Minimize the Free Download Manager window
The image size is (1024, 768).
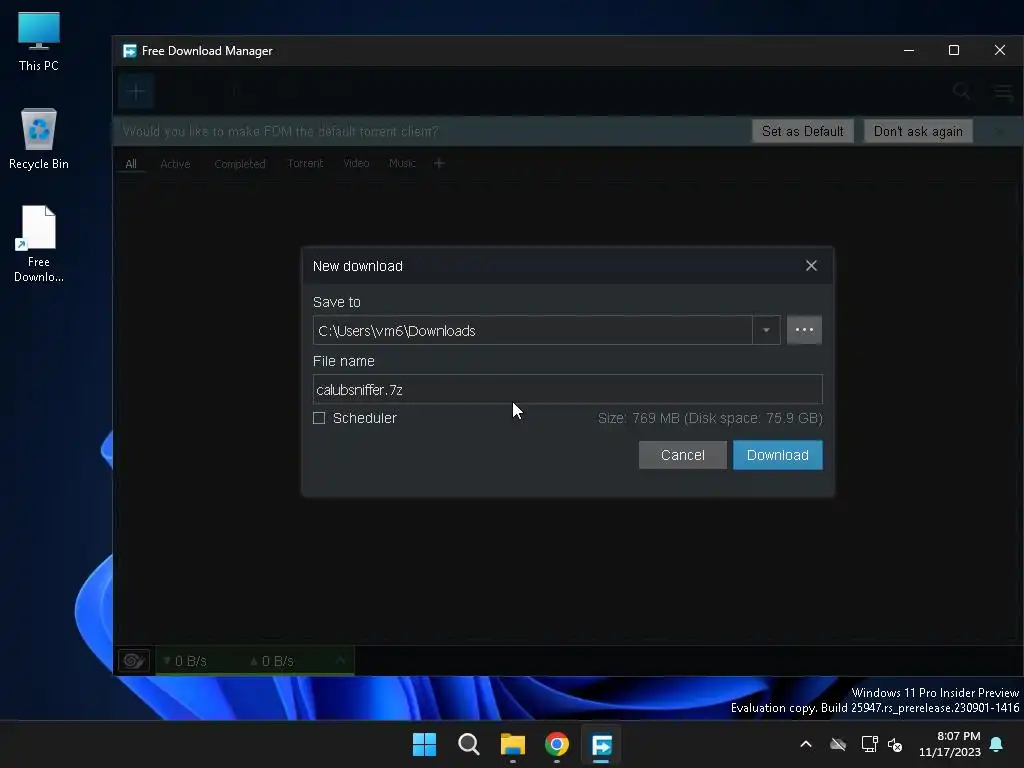coord(908,50)
